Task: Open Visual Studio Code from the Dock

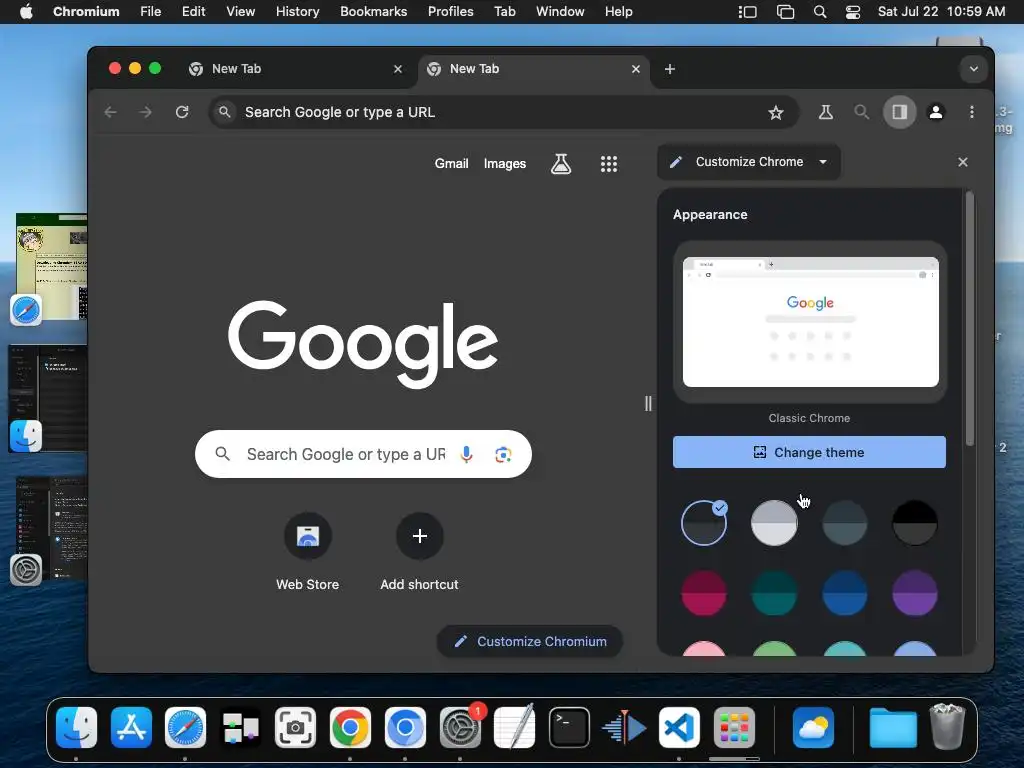Action: coord(679,727)
